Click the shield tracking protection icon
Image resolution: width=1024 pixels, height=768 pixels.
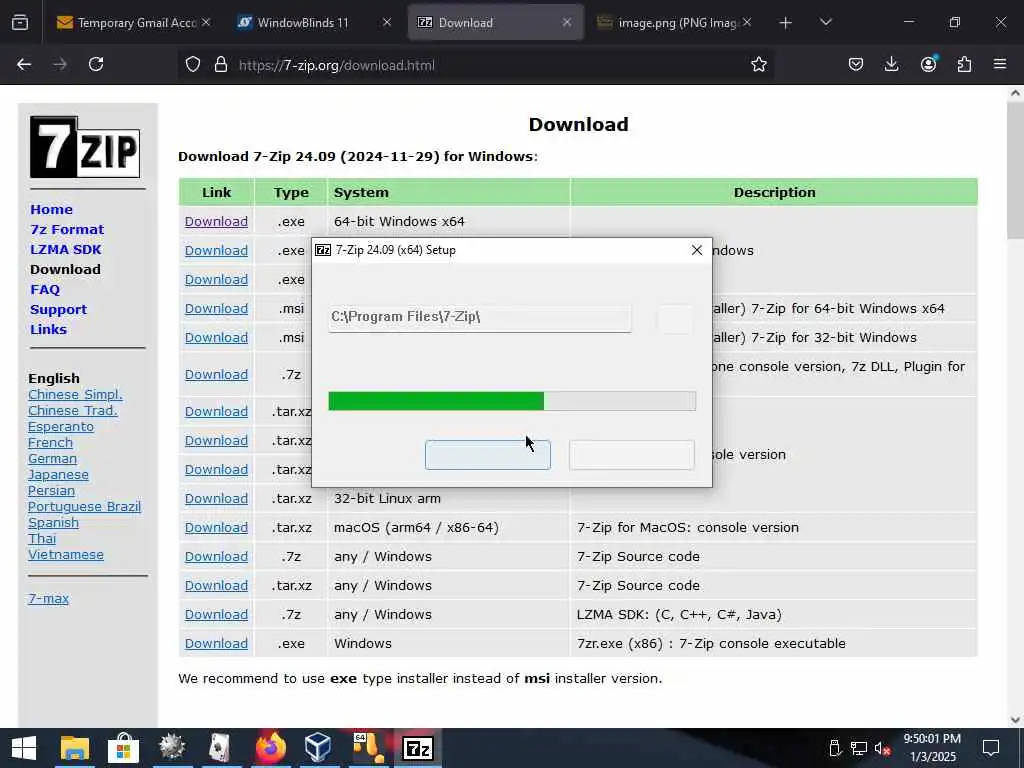[193, 65]
